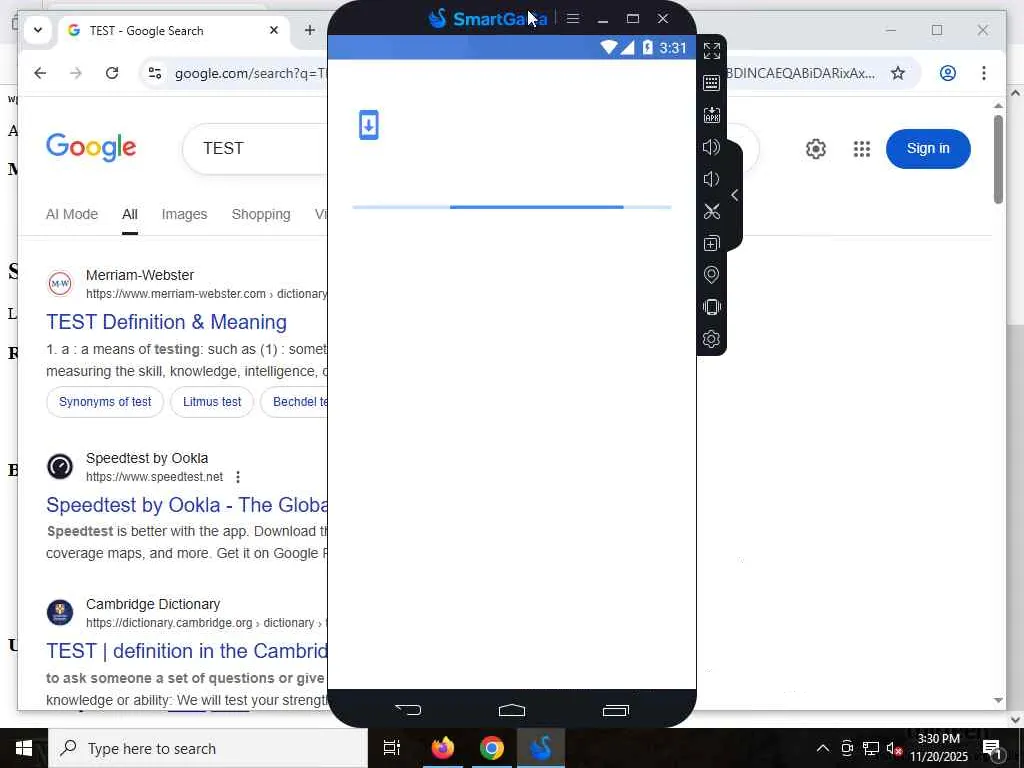Open Chrome profile icon
This screenshot has width=1024, height=768.
tap(948, 73)
